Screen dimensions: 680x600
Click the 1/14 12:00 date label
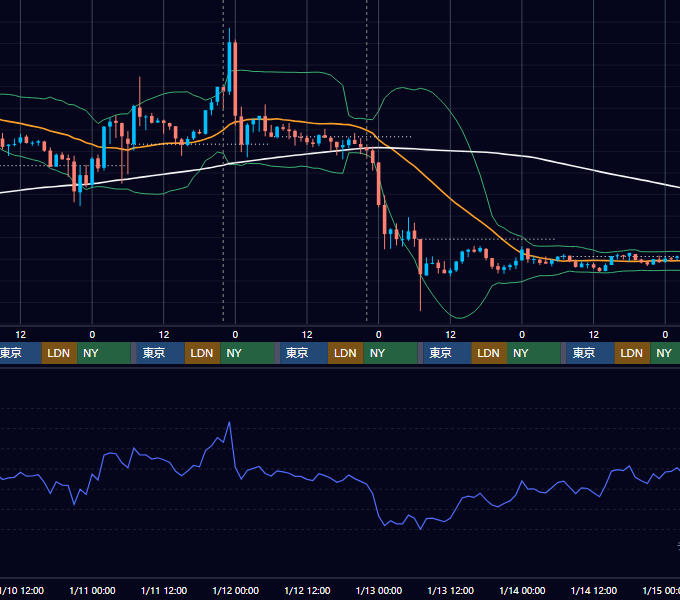point(594,590)
